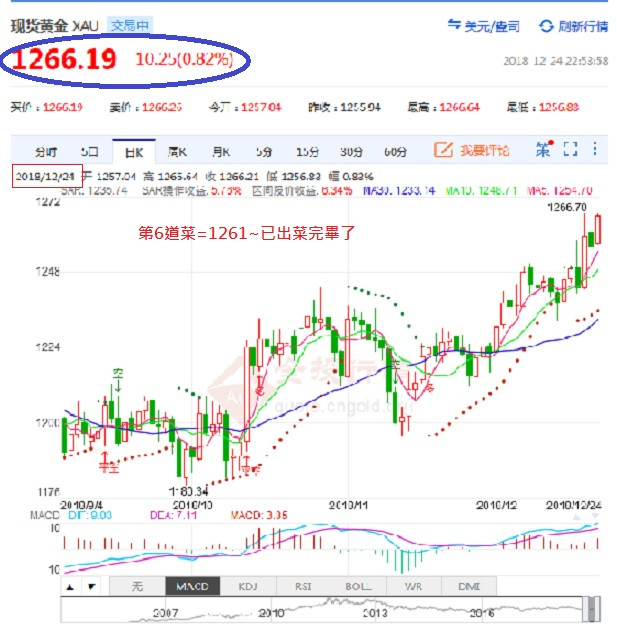Click the MA5 moving average label
Viewport: 617px width, 631px height.
point(560,191)
